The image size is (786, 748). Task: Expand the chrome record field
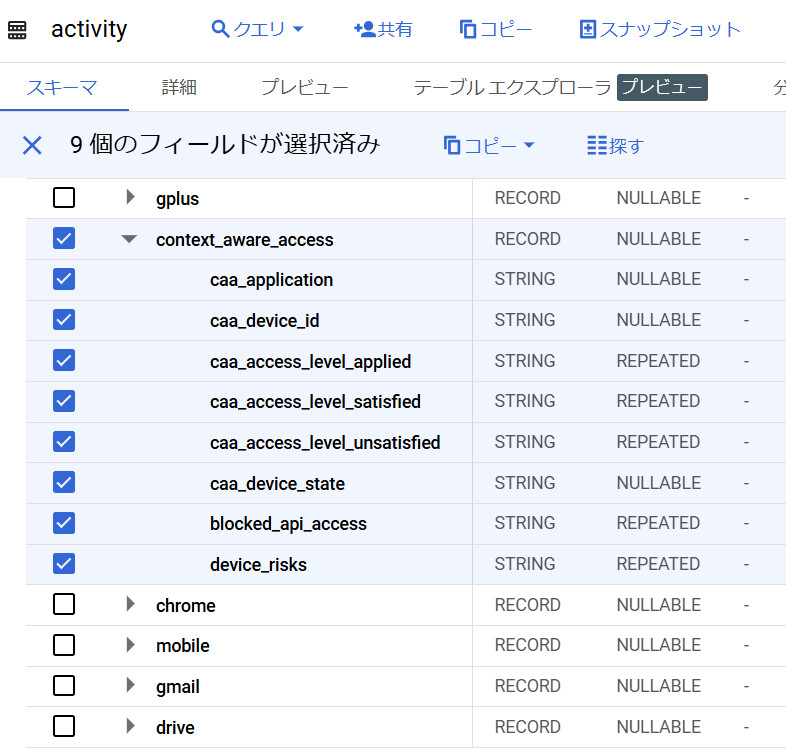[x=130, y=605]
